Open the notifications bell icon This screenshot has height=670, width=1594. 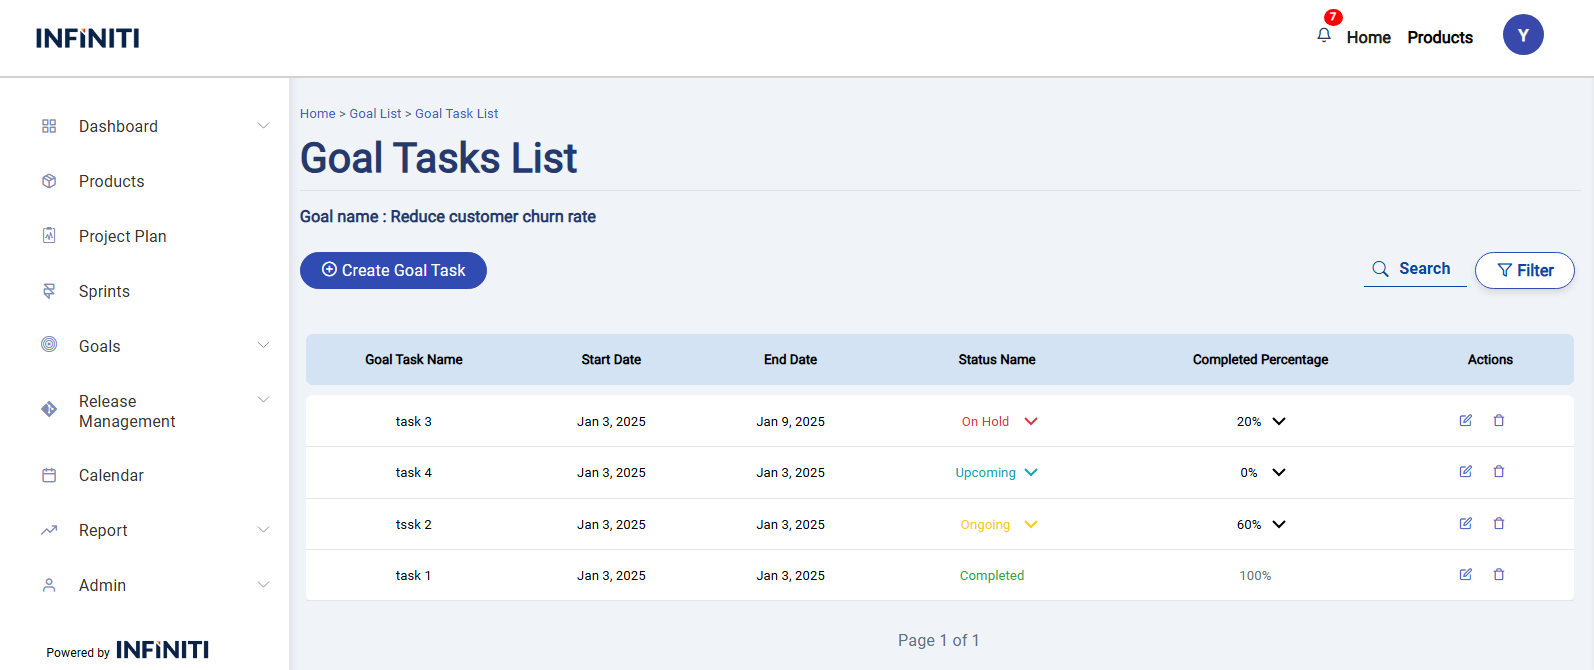coord(1324,35)
